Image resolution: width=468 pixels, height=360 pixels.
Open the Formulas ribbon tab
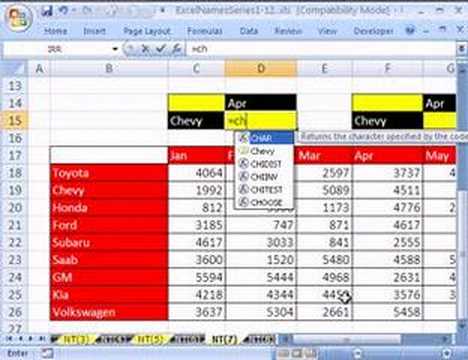204,31
